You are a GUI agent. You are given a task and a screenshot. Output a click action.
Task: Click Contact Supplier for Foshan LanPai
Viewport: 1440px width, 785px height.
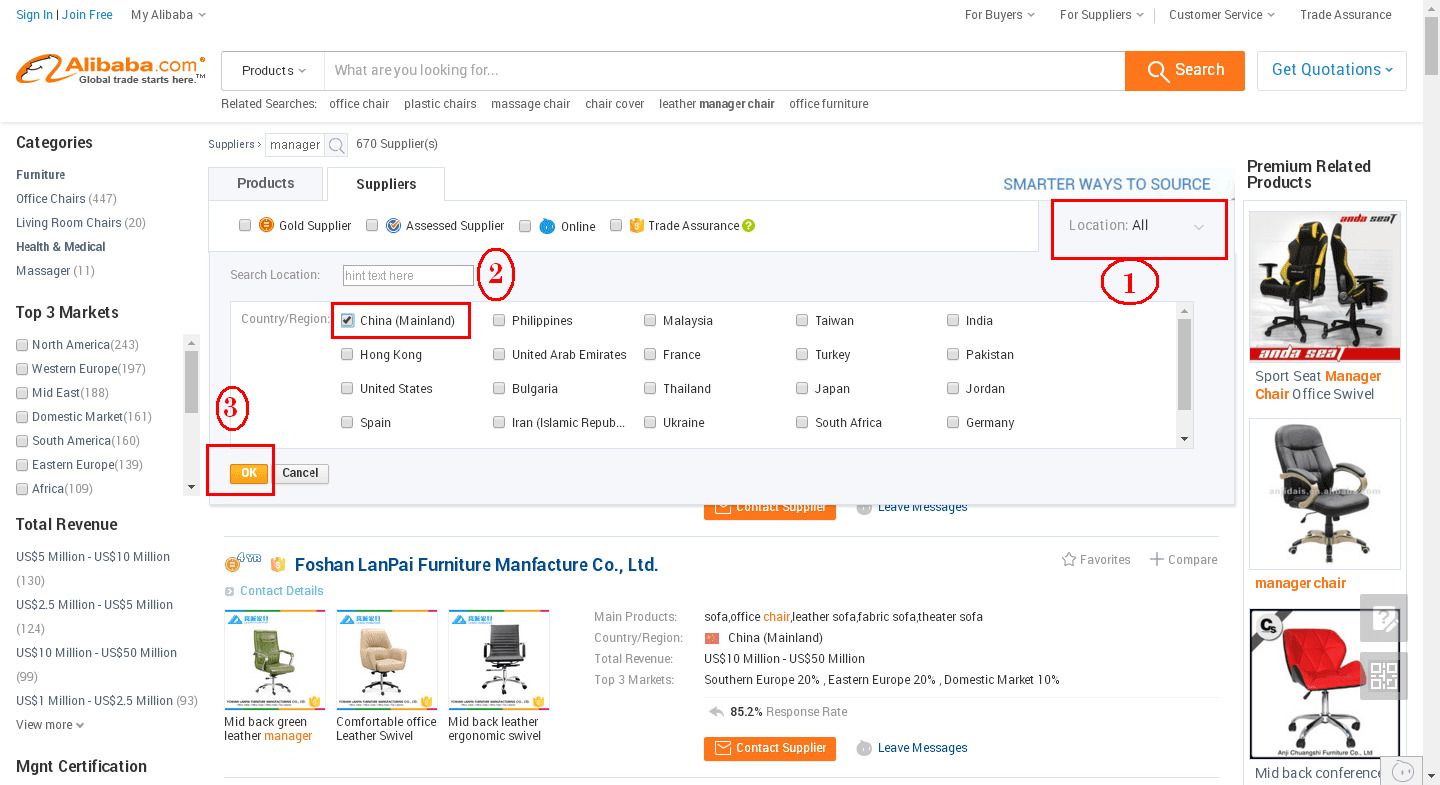point(770,748)
